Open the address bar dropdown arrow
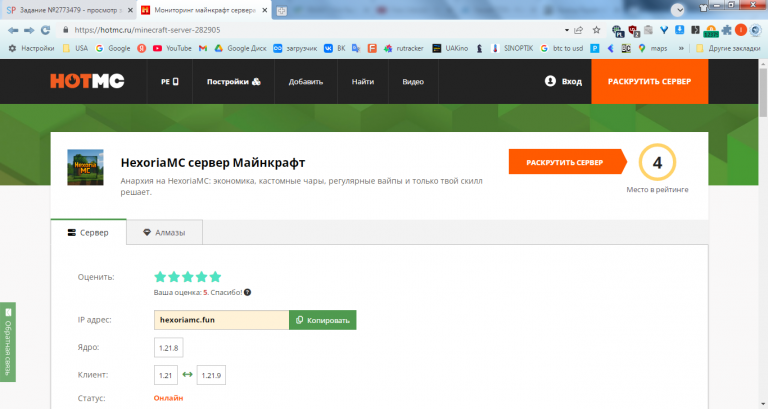768x409 pixels. tap(567, 30)
